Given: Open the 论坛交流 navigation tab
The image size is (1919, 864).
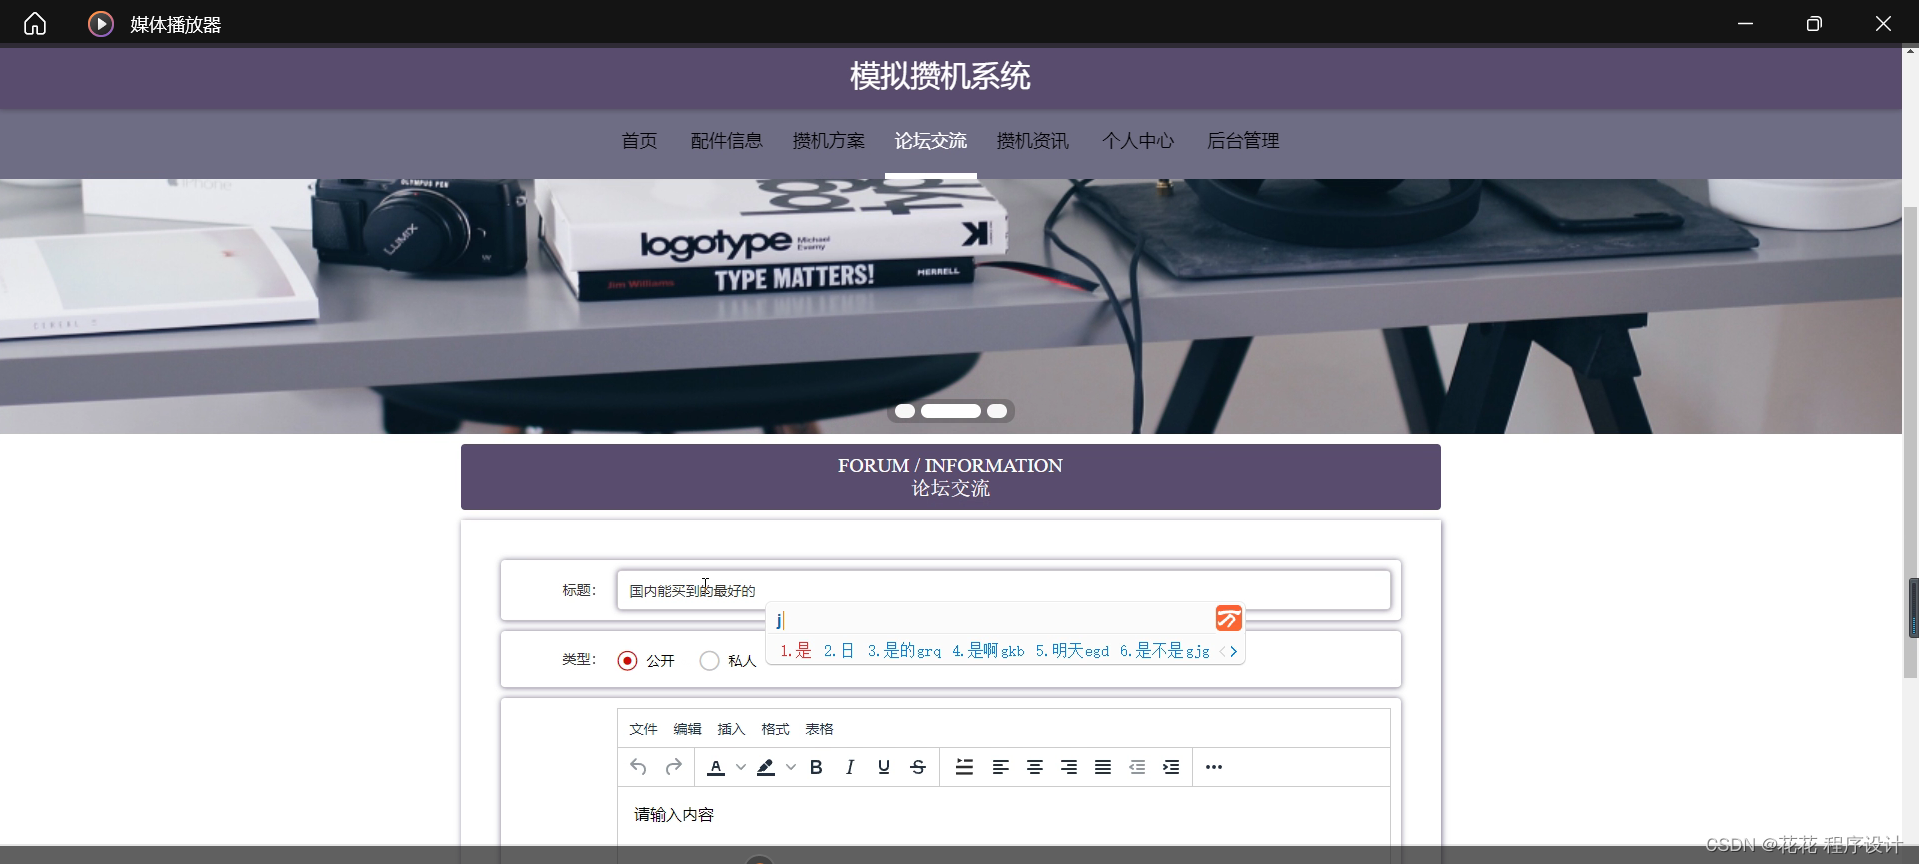Looking at the screenshot, I should 931,141.
